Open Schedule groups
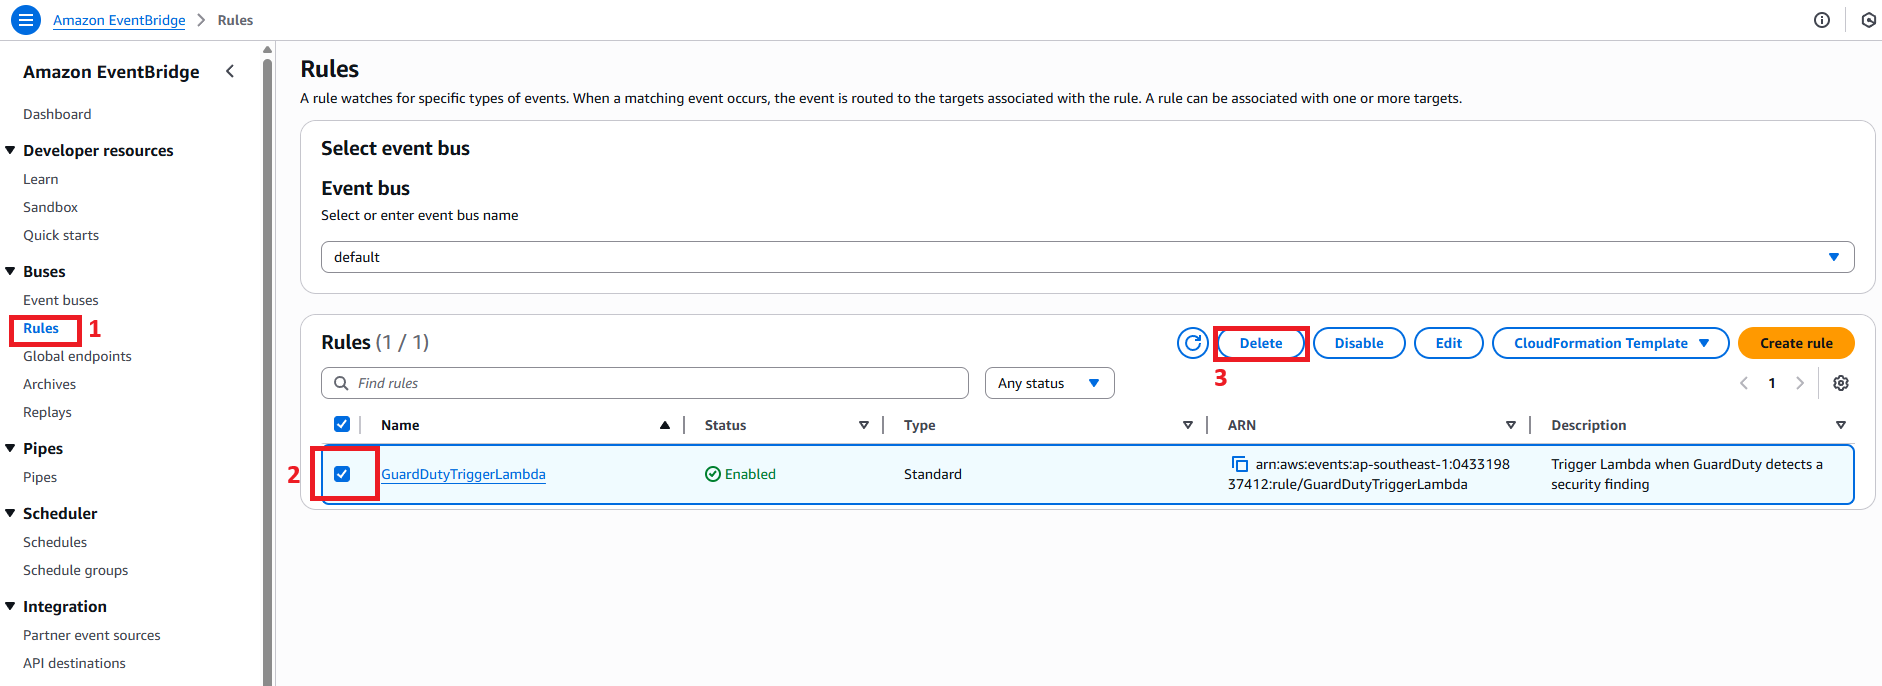This screenshot has height=686, width=1882. tap(75, 570)
